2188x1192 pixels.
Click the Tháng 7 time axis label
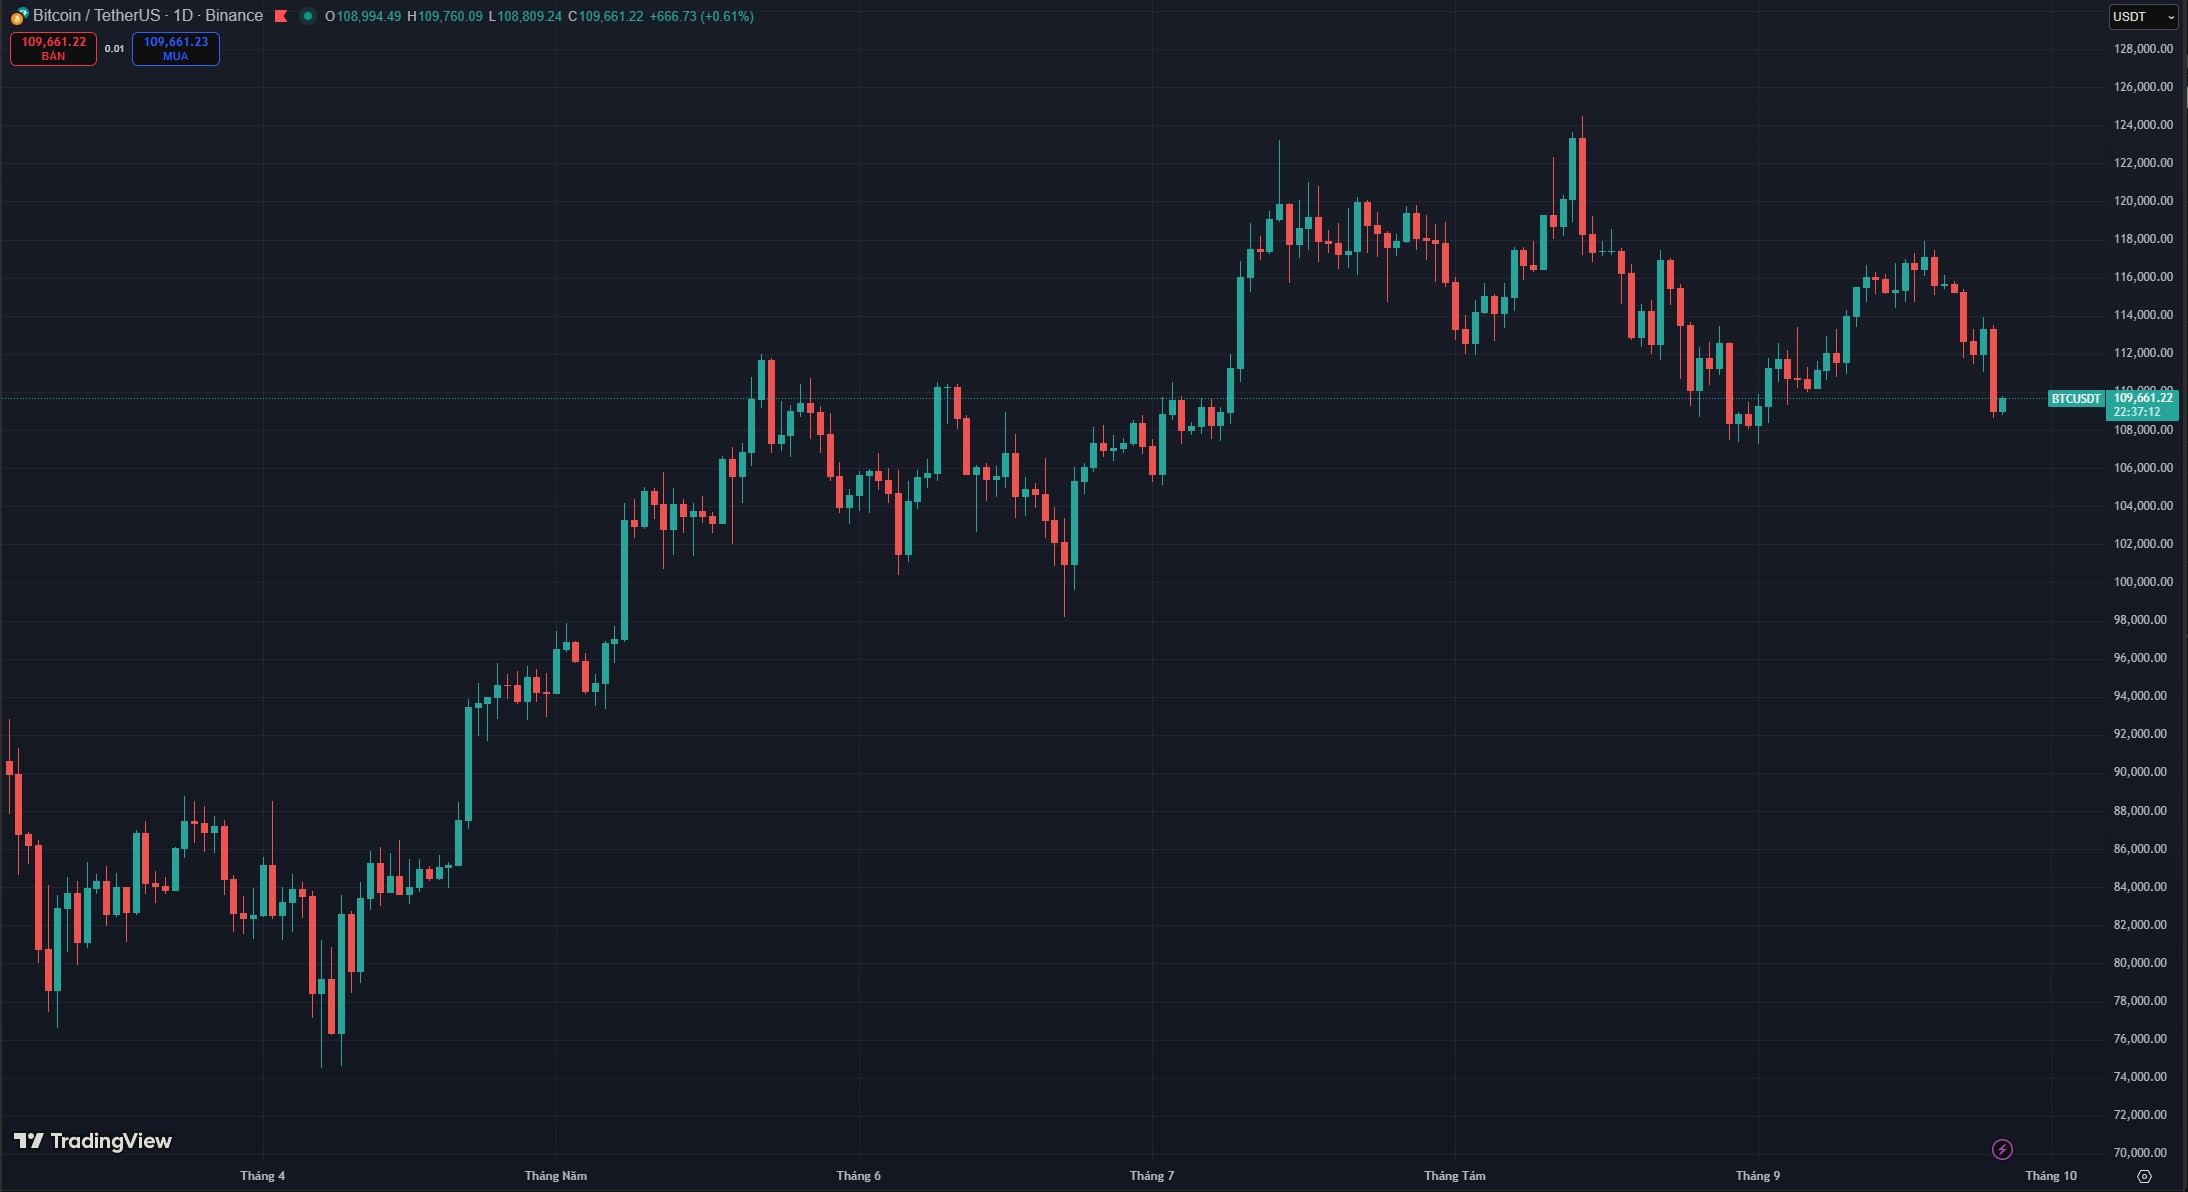[1151, 1176]
